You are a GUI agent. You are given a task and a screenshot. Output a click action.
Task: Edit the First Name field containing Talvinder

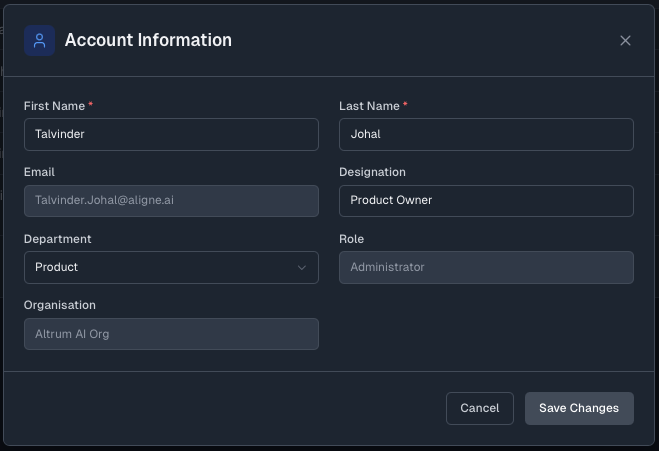pyautogui.click(x=171, y=135)
